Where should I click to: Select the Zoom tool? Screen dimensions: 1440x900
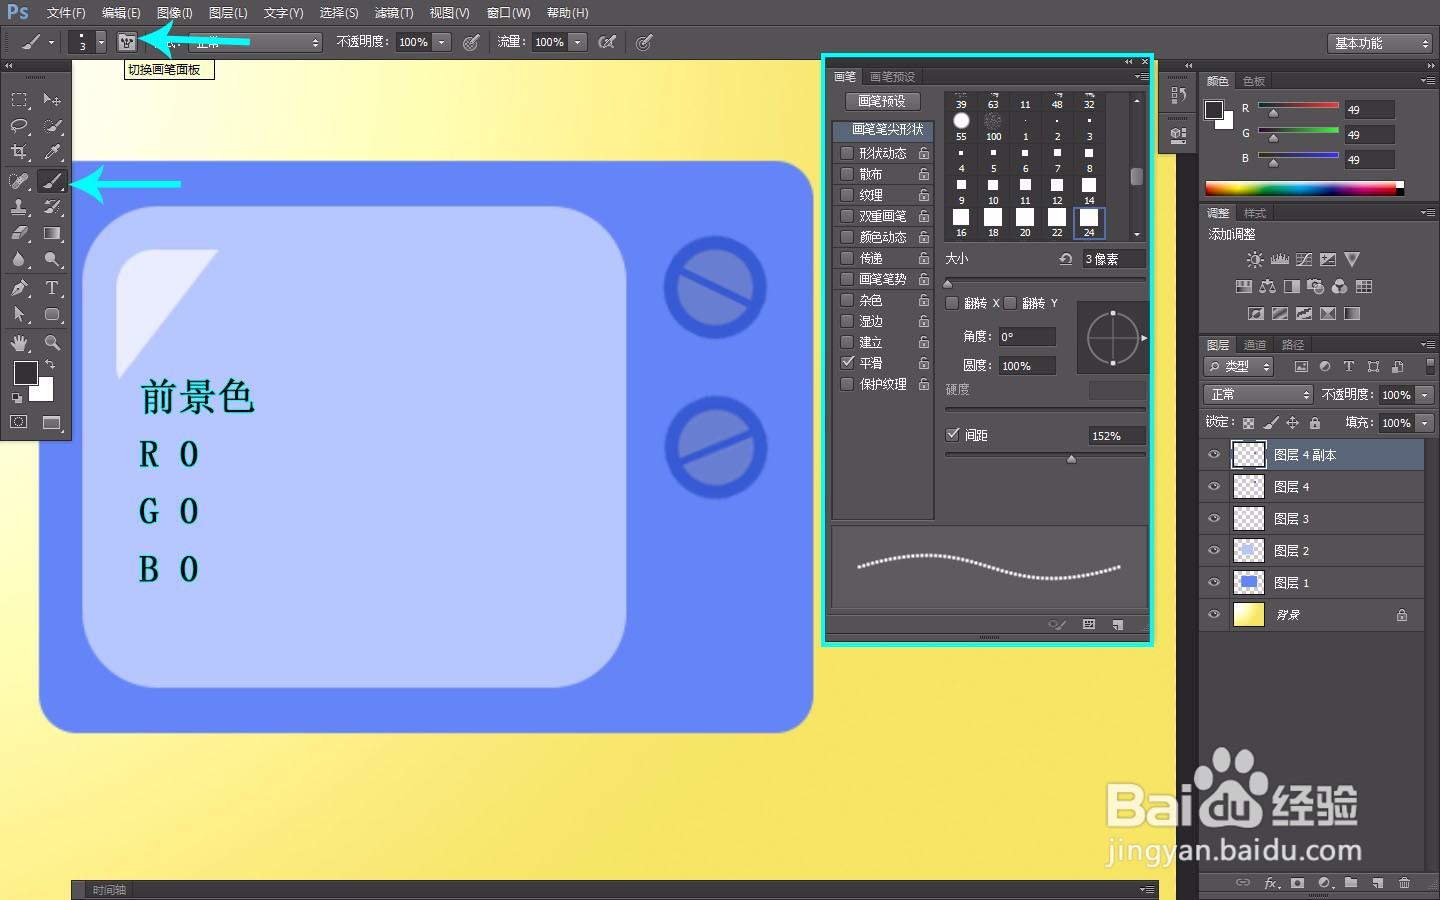[52, 343]
